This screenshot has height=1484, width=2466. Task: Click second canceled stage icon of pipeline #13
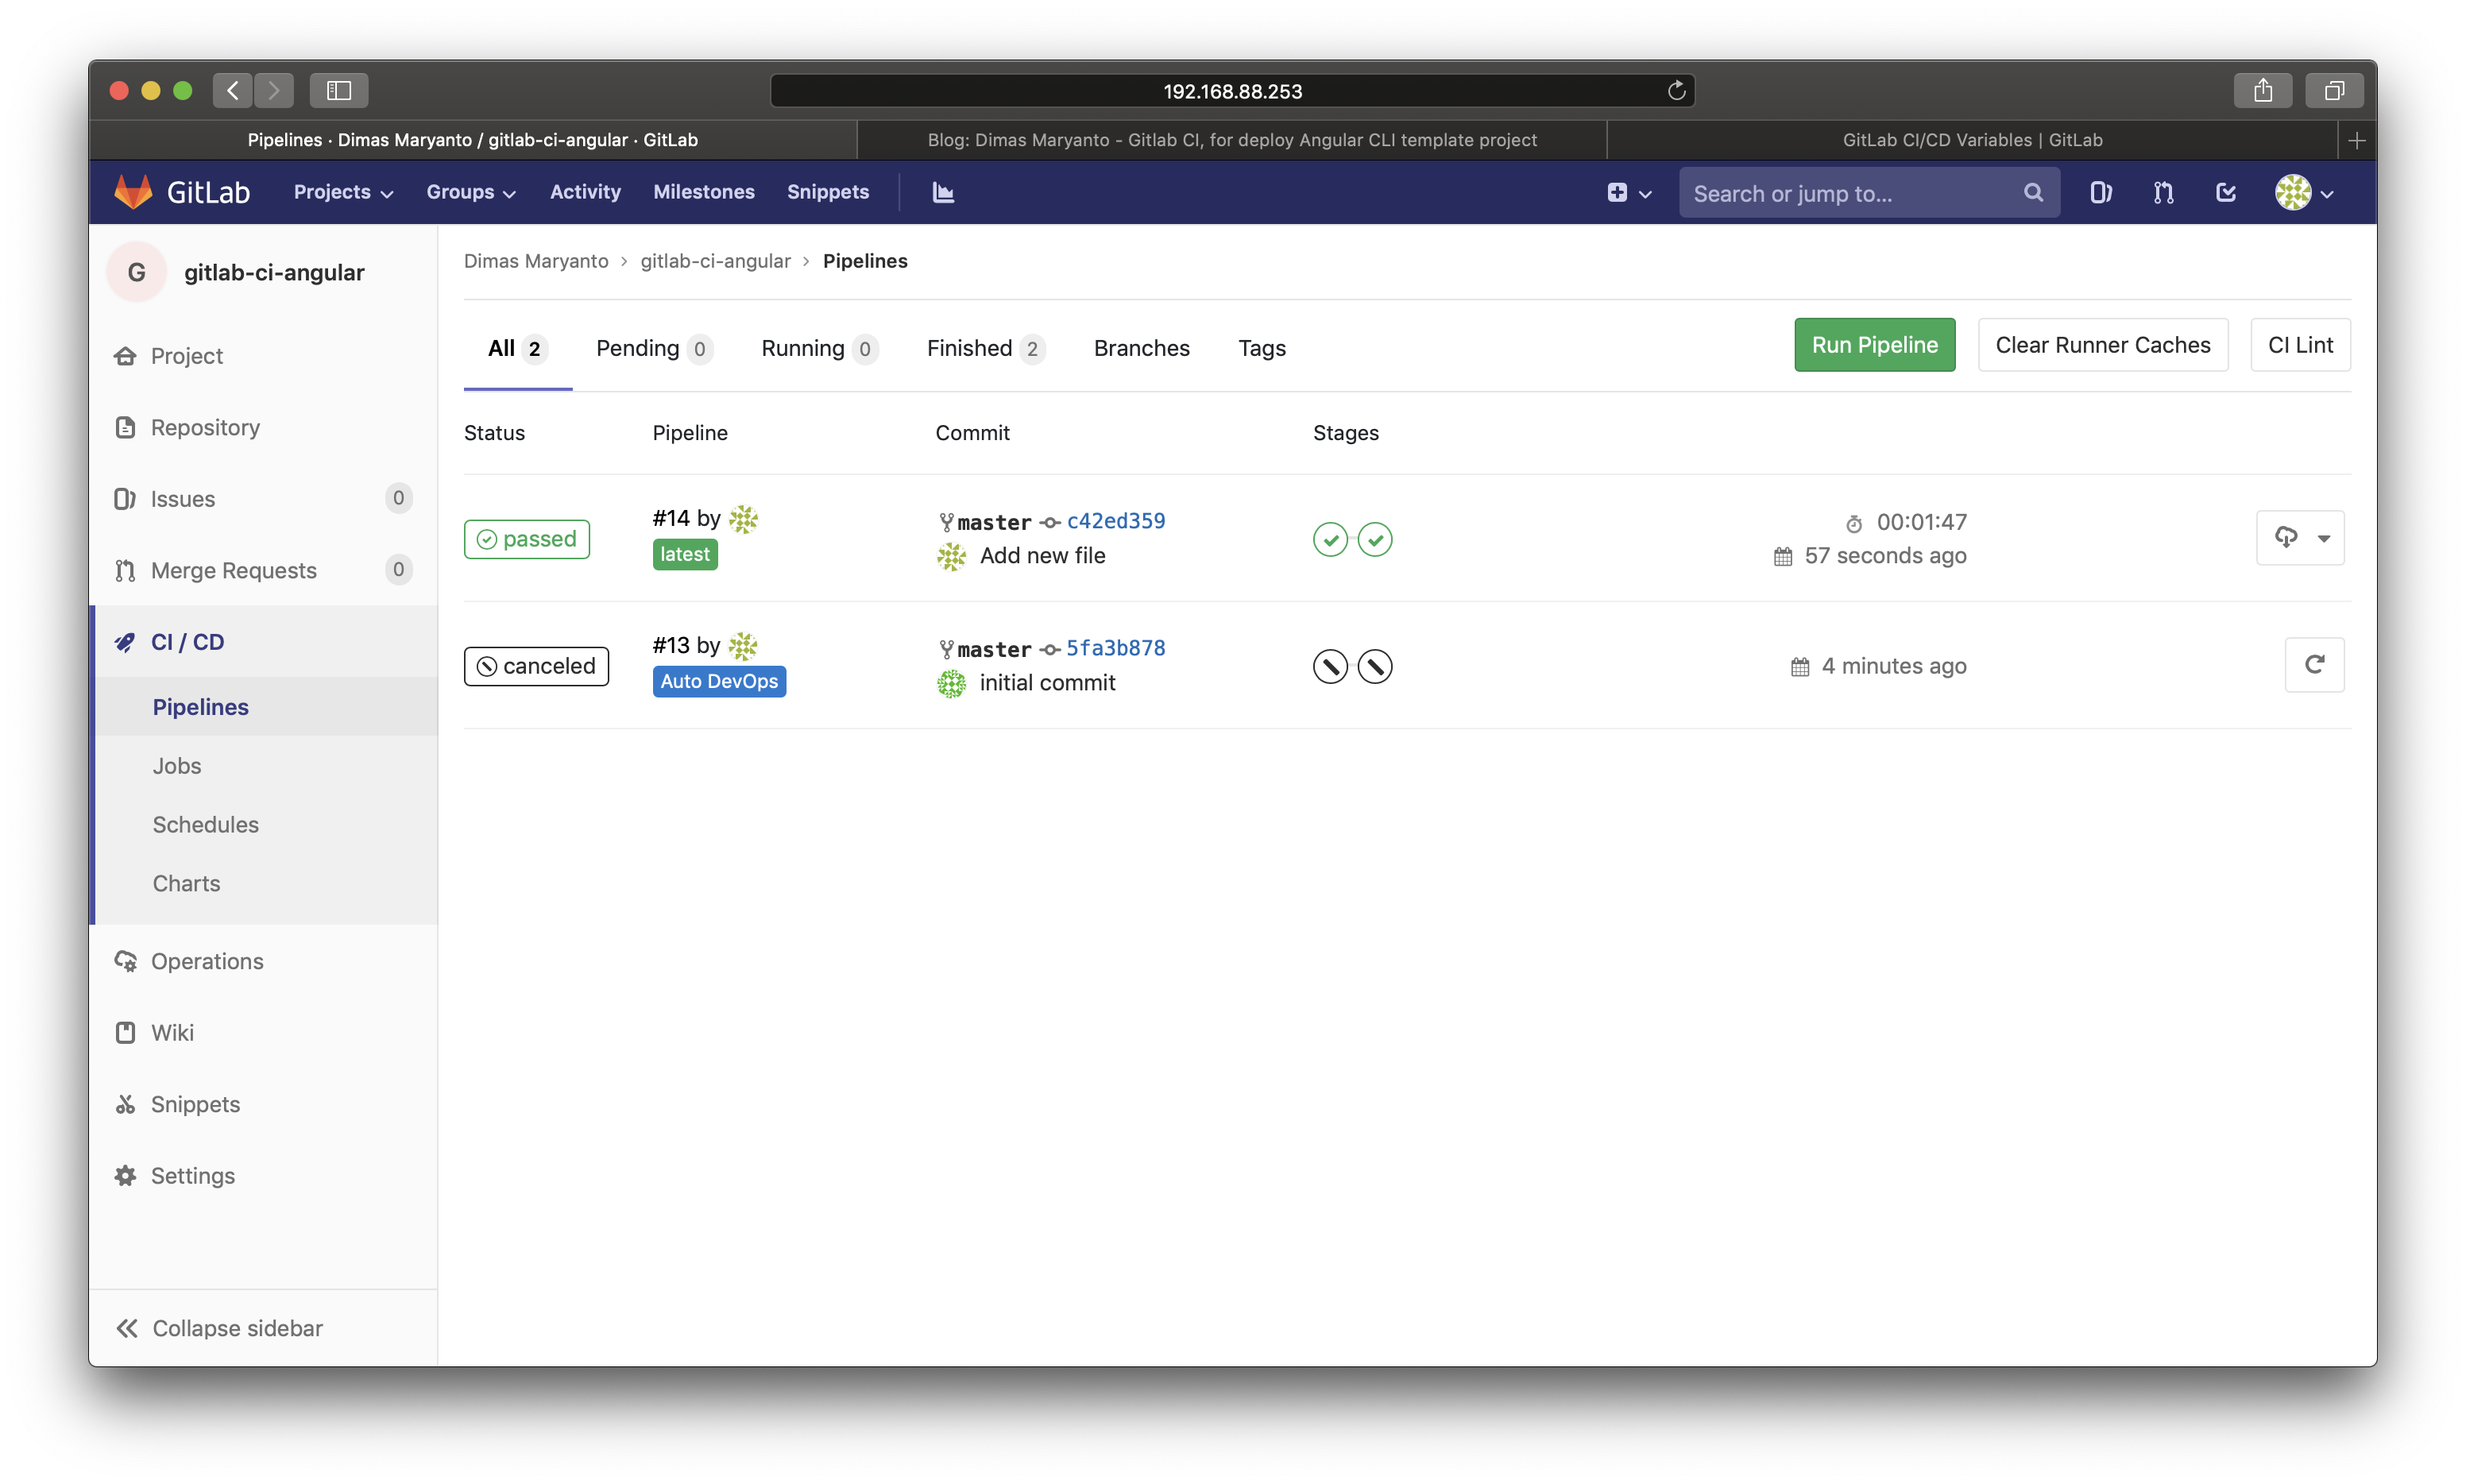click(x=1375, y=666)
